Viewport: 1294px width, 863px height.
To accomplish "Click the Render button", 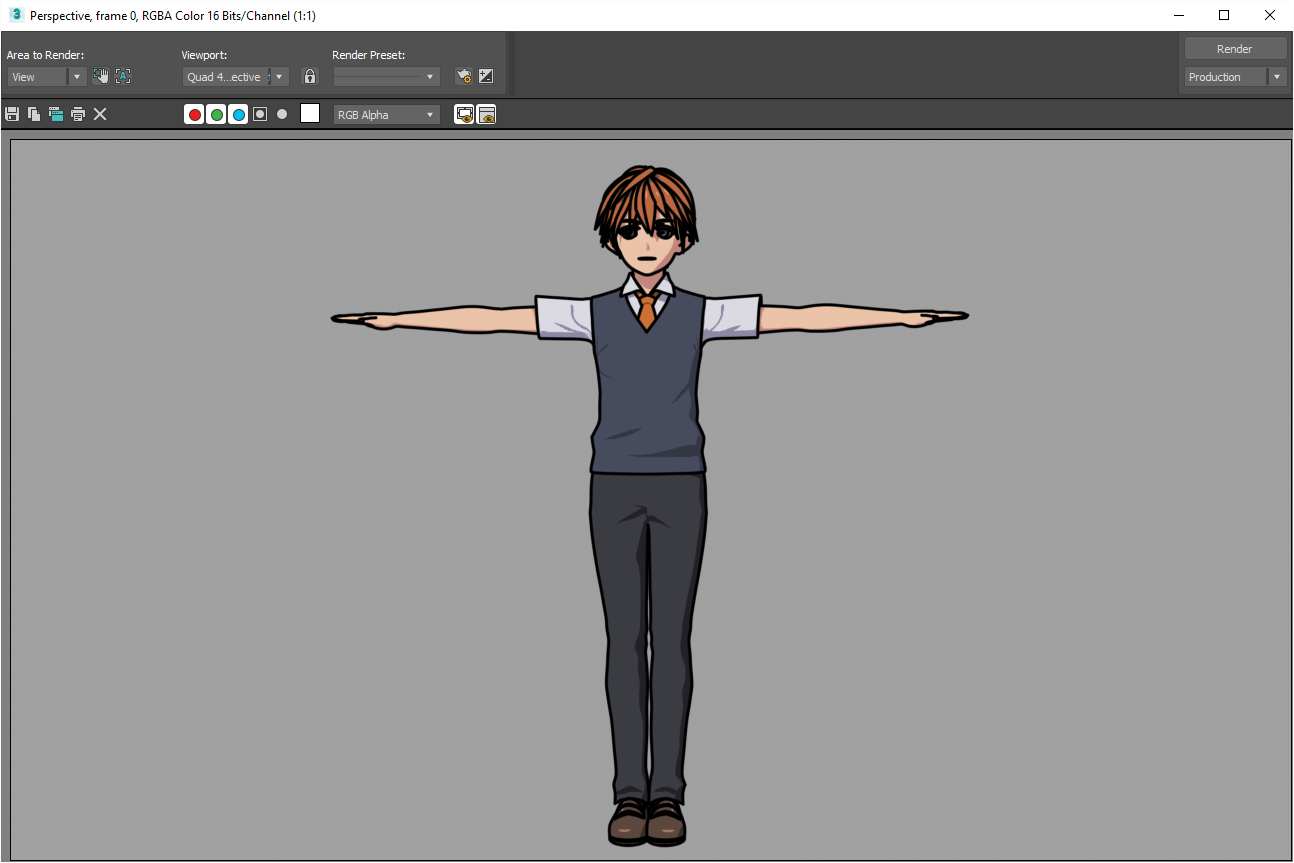I will pyautogui.click(x=1234, y=49).
